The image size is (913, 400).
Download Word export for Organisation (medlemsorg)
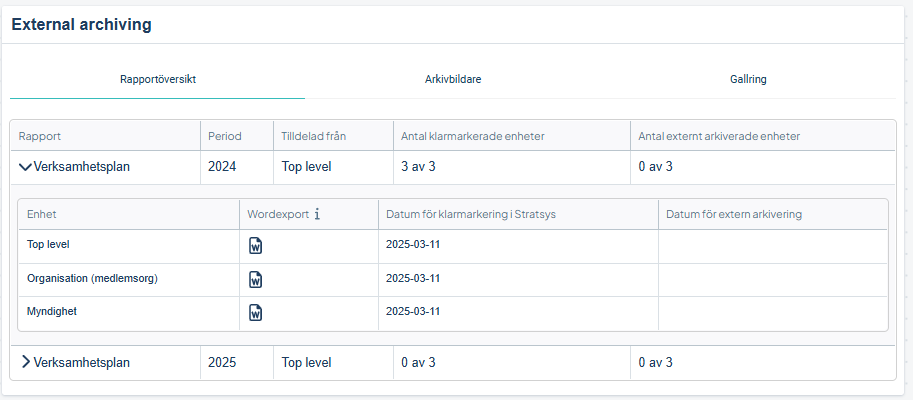256,279
